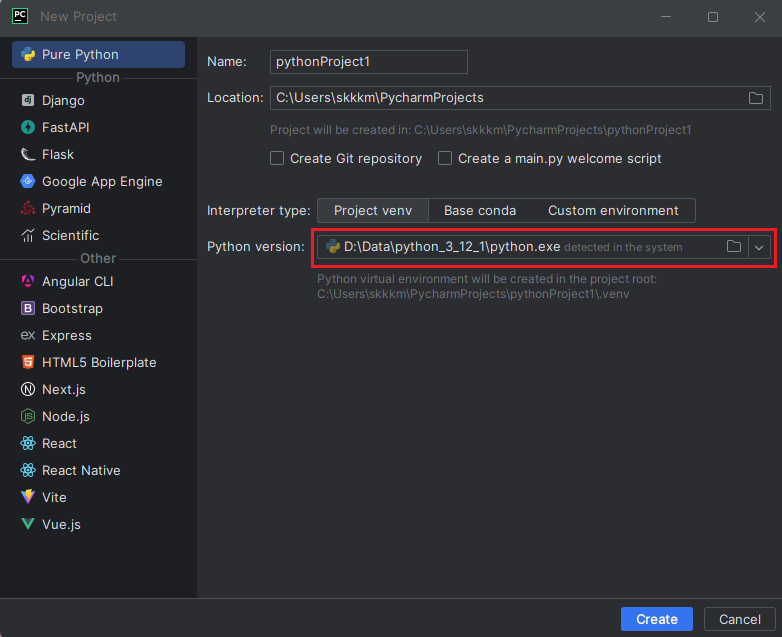This screenshot has height=637, width=782.
Task: Click the Next.js list label
Action: point(64,390)
